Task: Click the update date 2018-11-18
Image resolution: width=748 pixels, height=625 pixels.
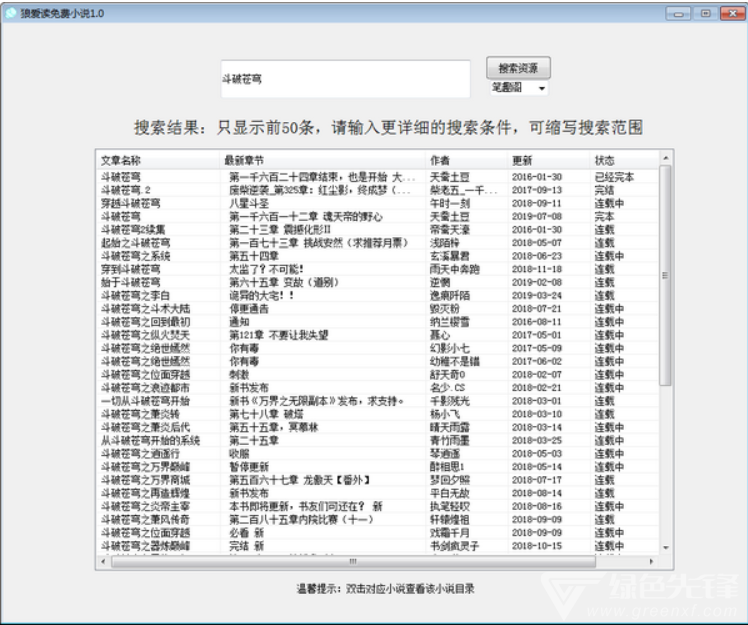Action: pos(537,269)
